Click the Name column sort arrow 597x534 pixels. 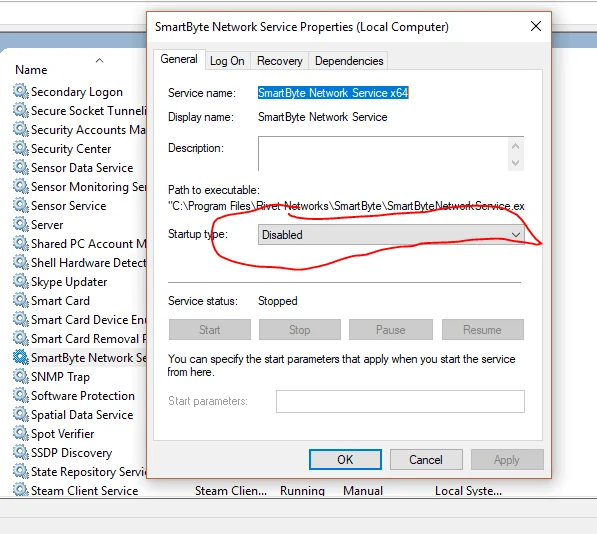point(100,60)
